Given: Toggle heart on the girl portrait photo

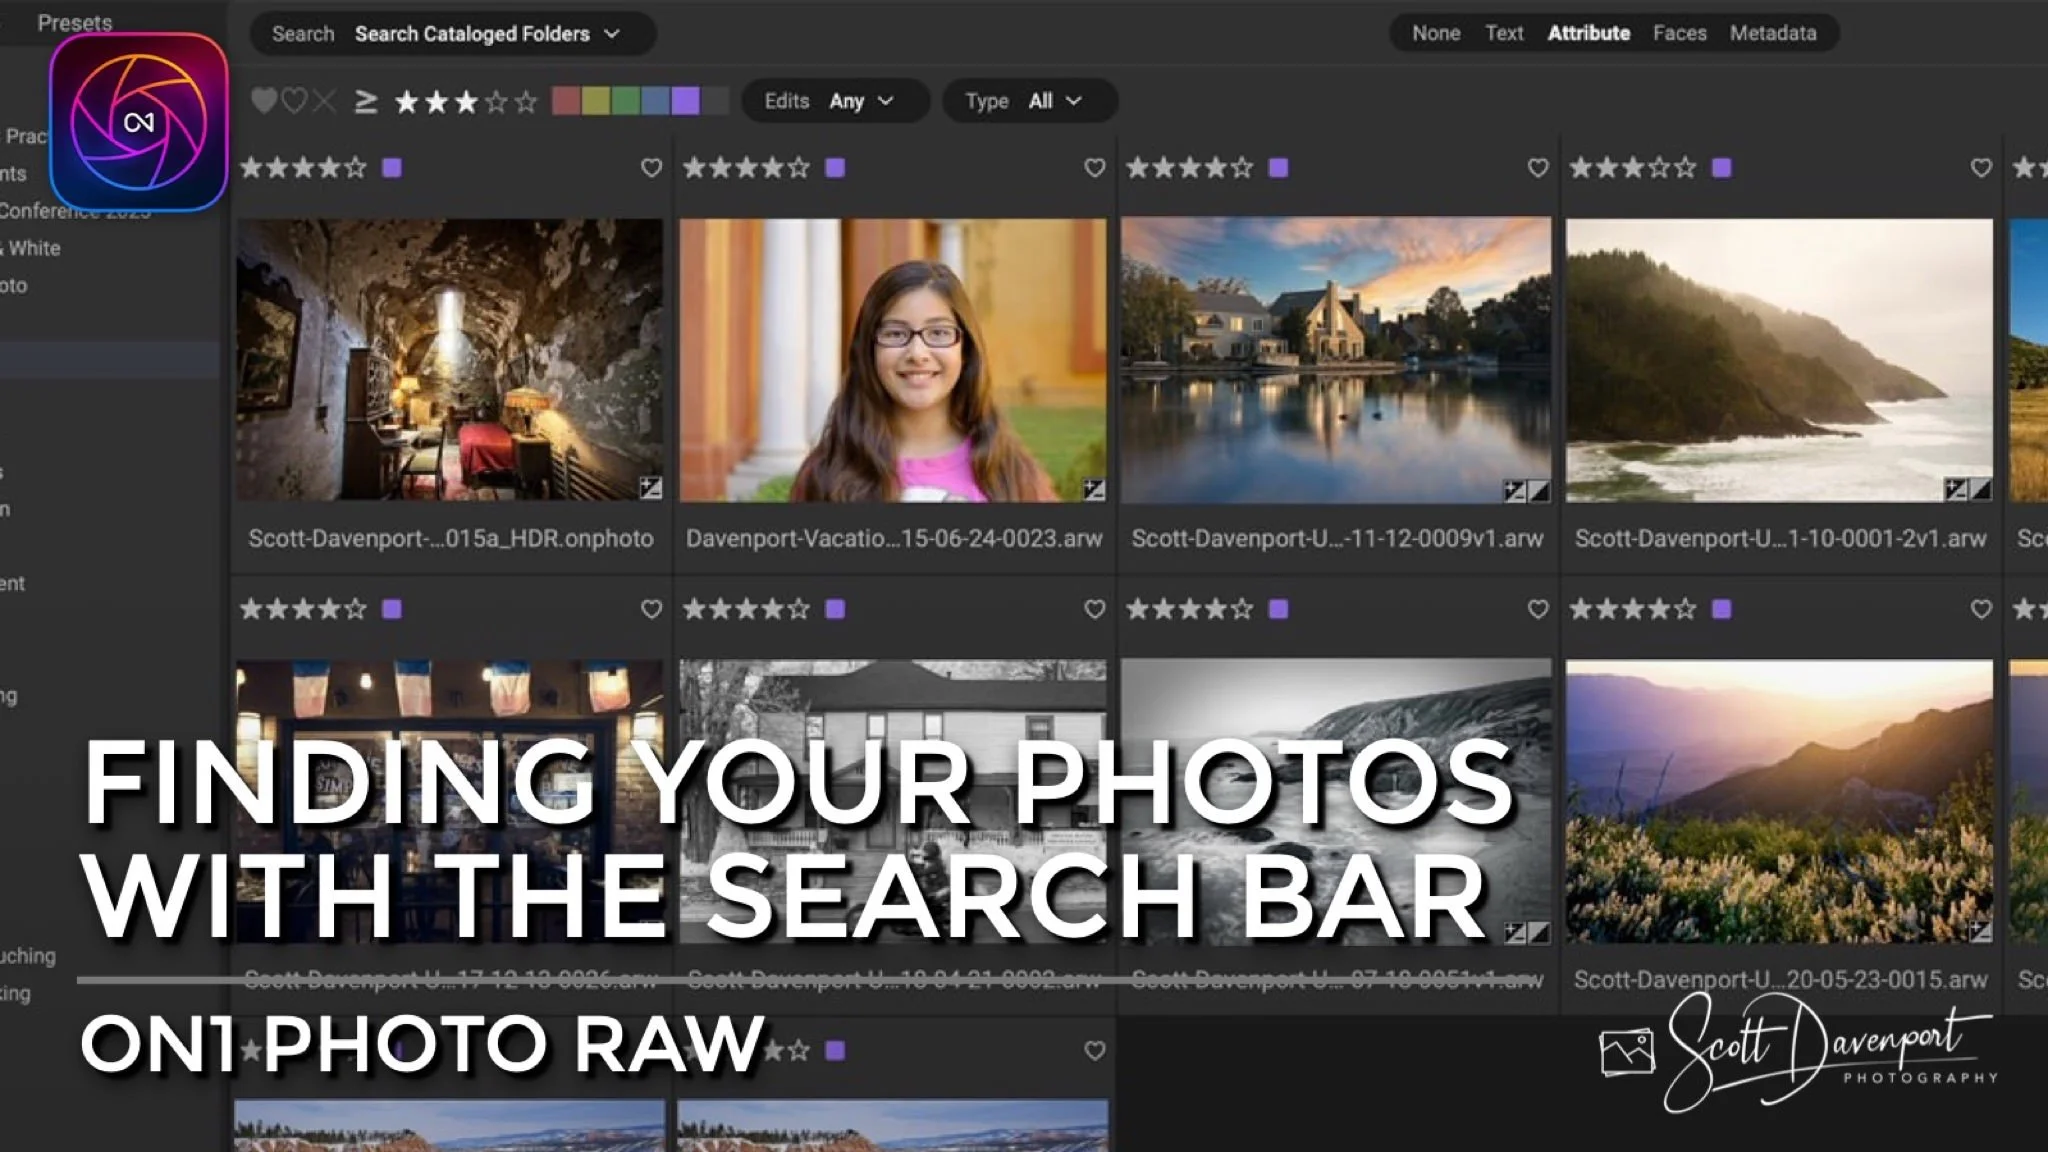Looking at the screenshot, I should [x=1095, y=168].
